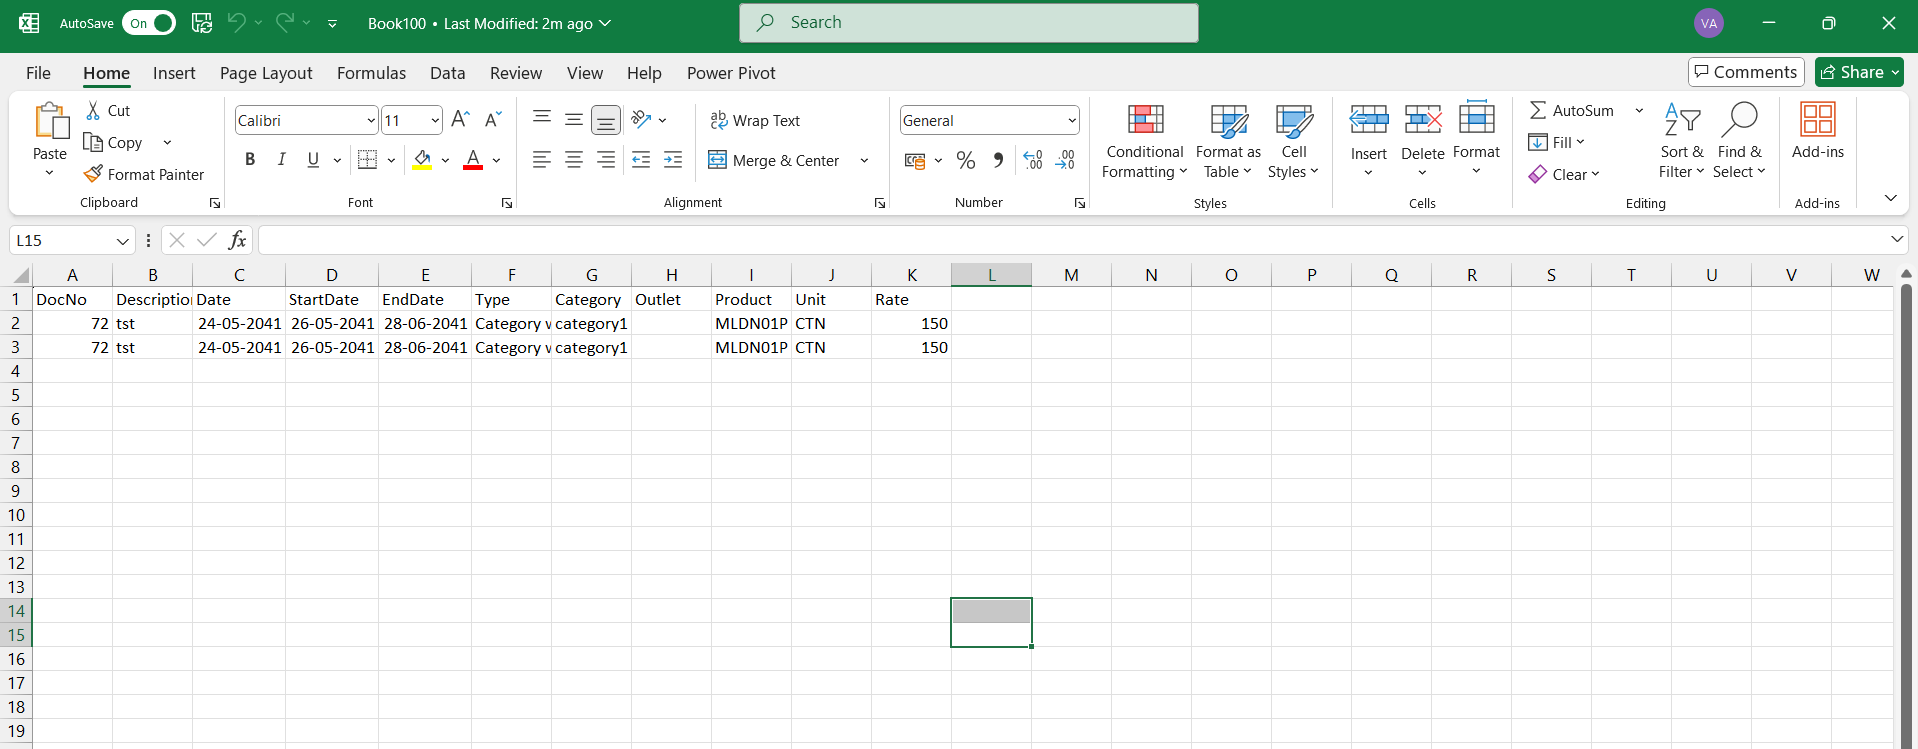The width and height of the screenshot is (1918, 749).
Task: Expand the font size dropdown
Action: (x=435, y=121)
